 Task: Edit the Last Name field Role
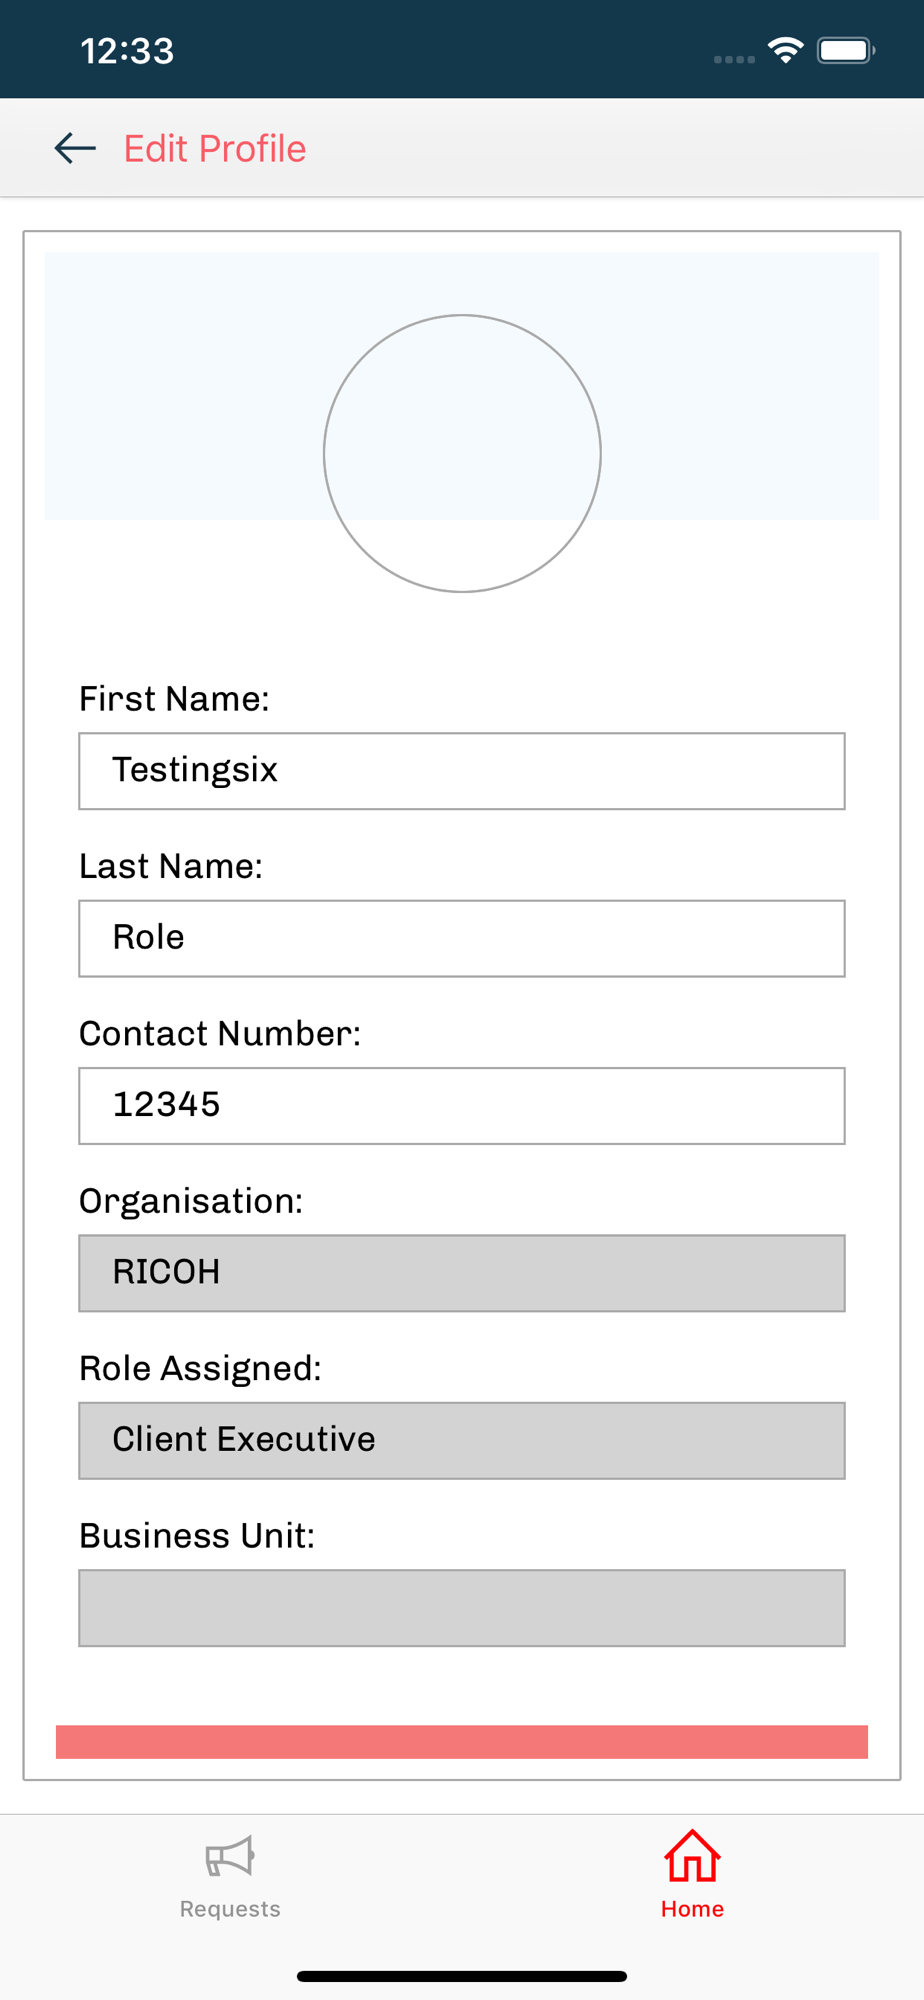(x=462, y=938)
